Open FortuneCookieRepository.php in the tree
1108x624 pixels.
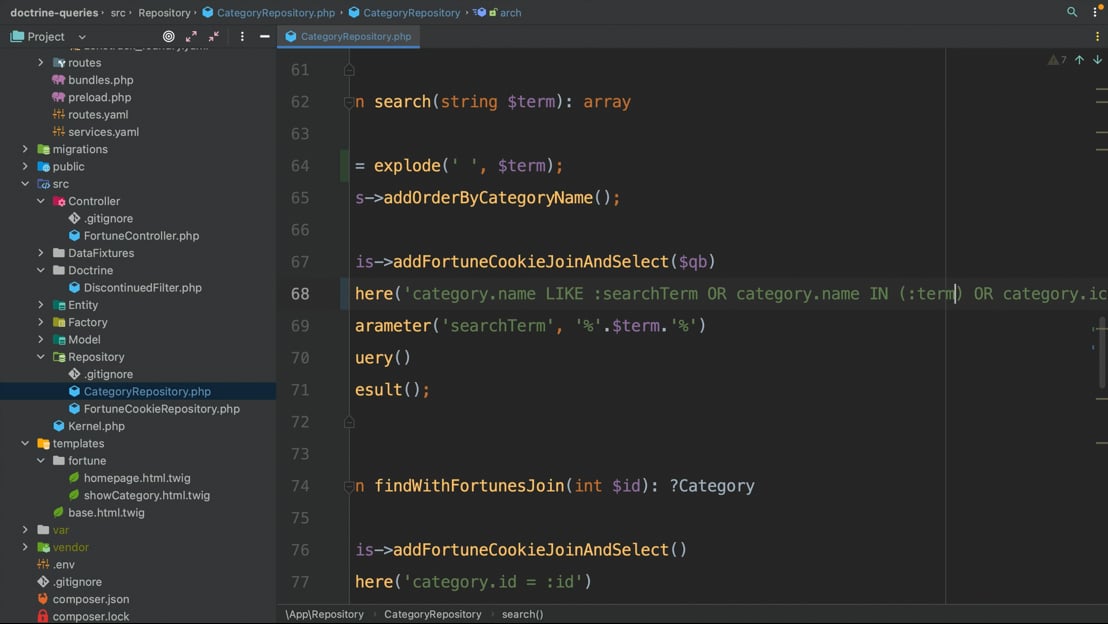tap(162, 408)
